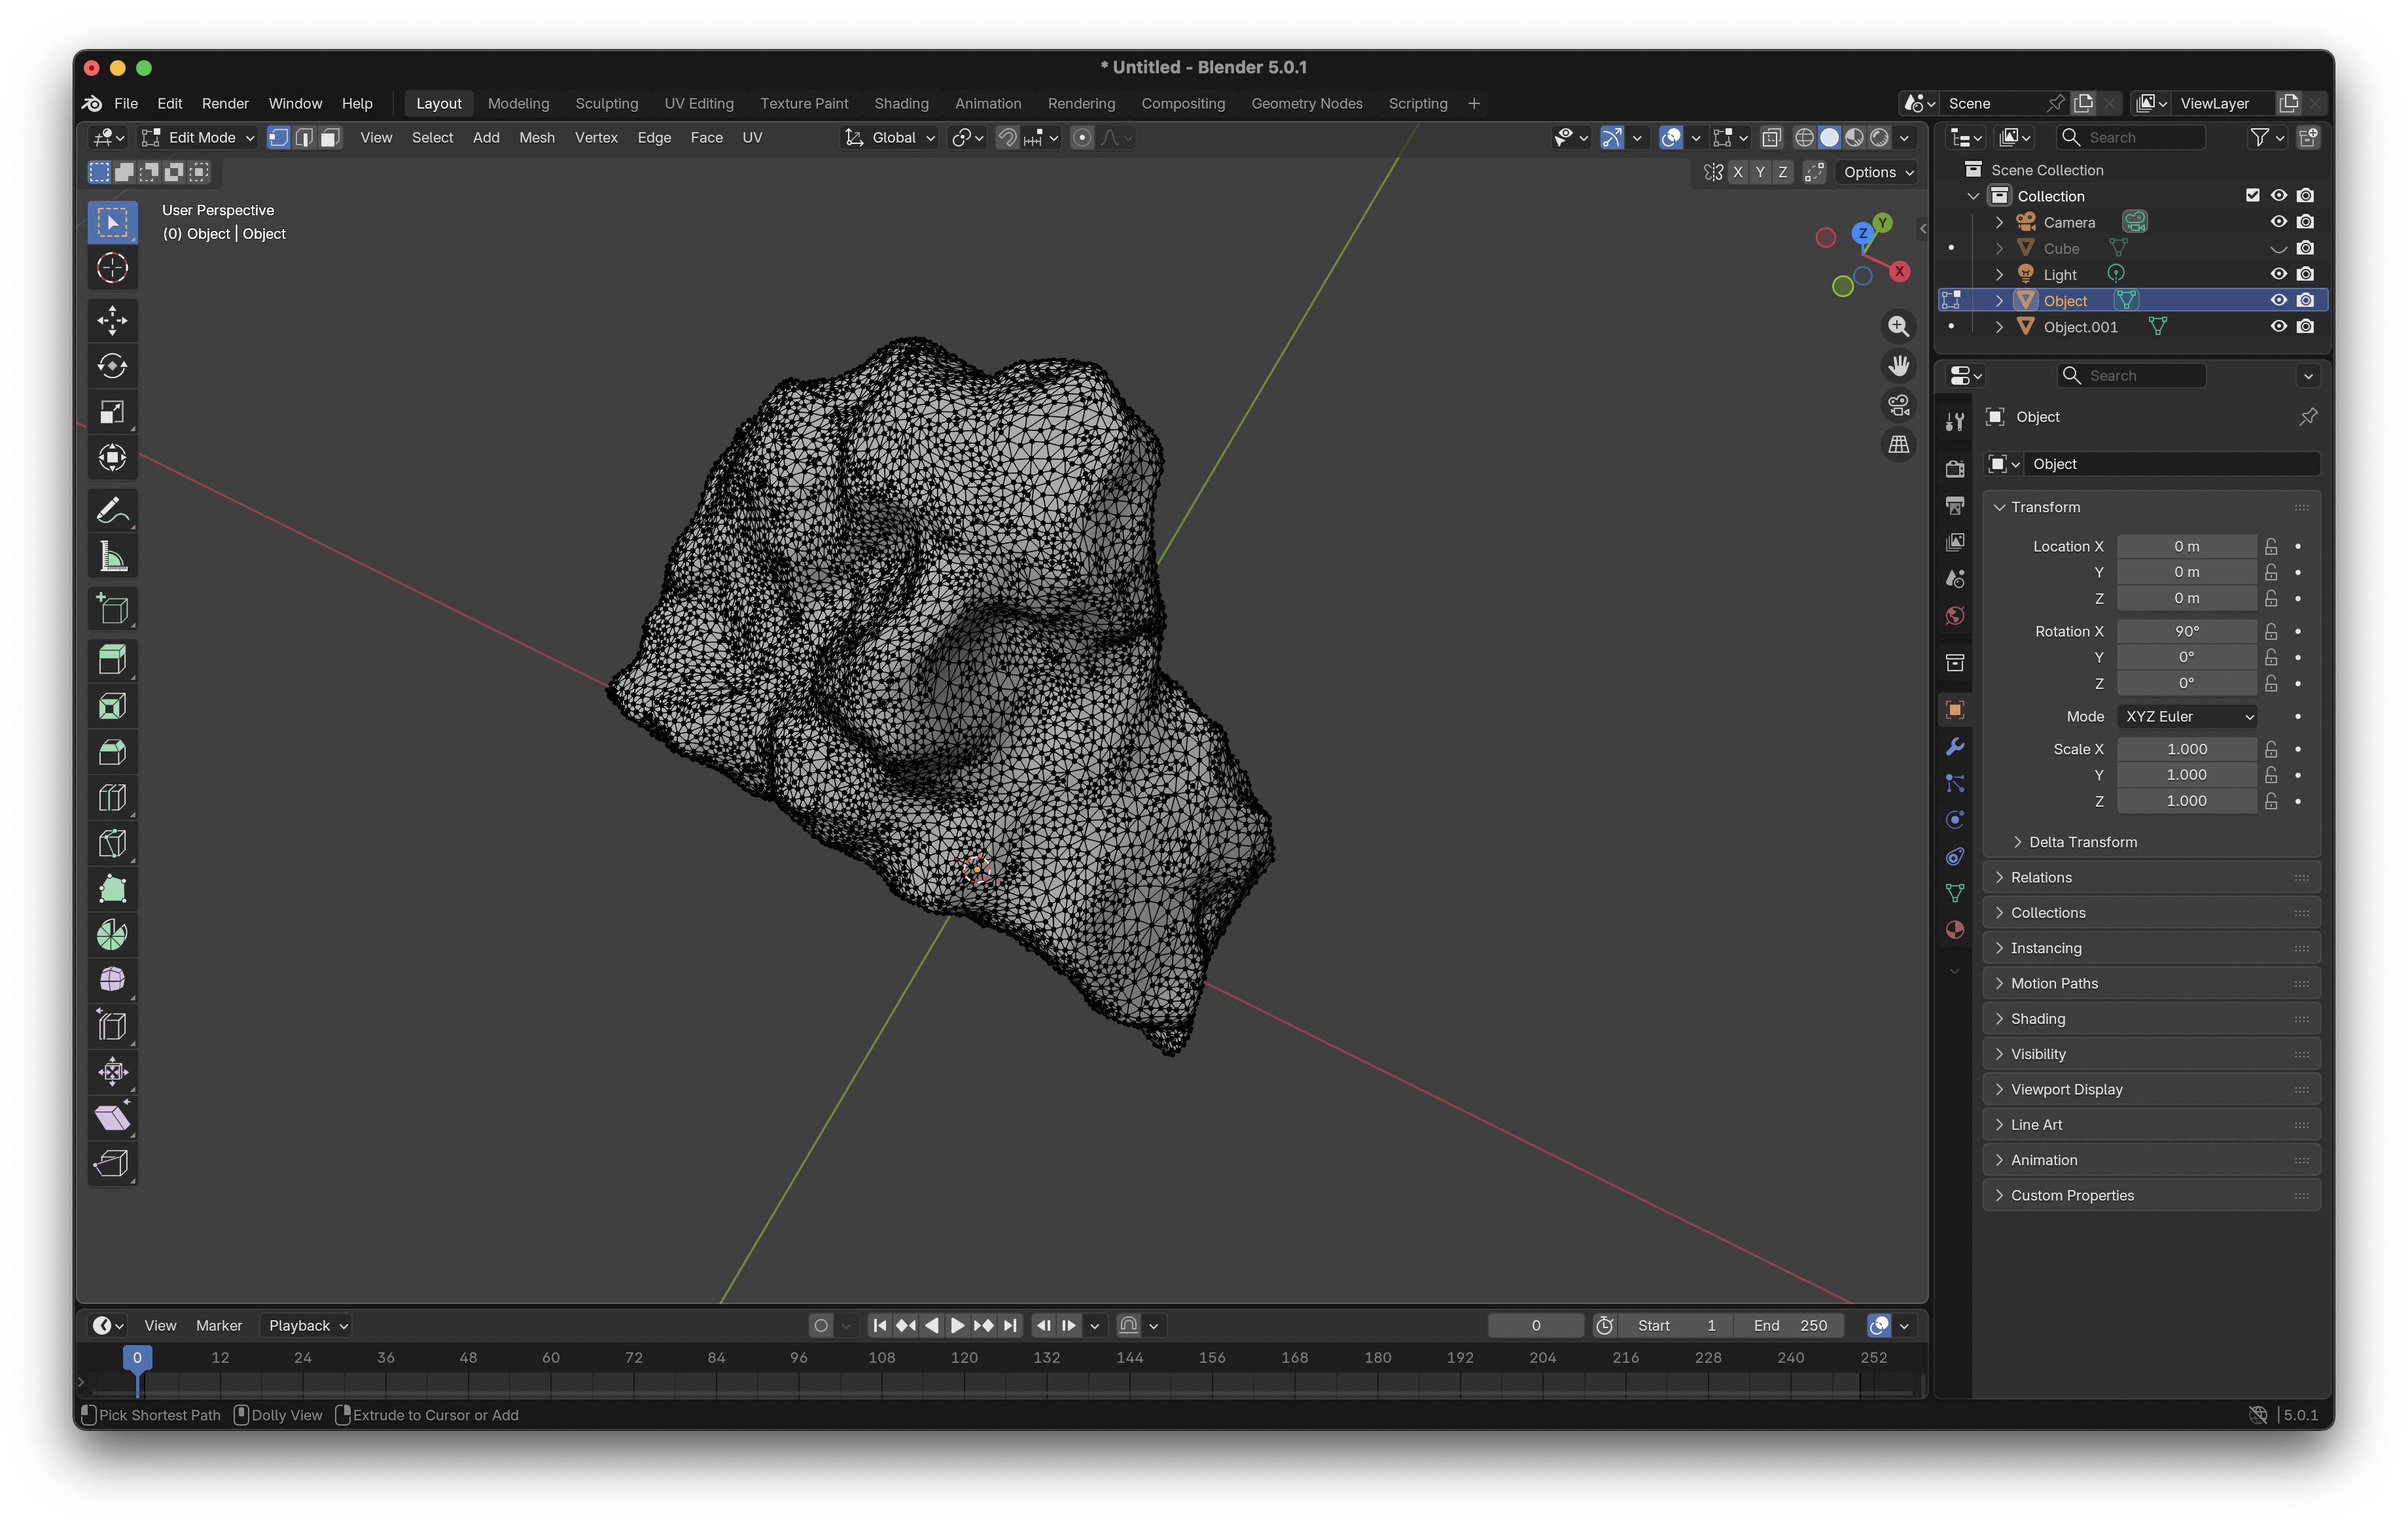Viewport: 2408px width, 1527px height.
Task: Uncheck the Collection exclude checkbox
Action: pyautogui.click(x=2252, y=196)
